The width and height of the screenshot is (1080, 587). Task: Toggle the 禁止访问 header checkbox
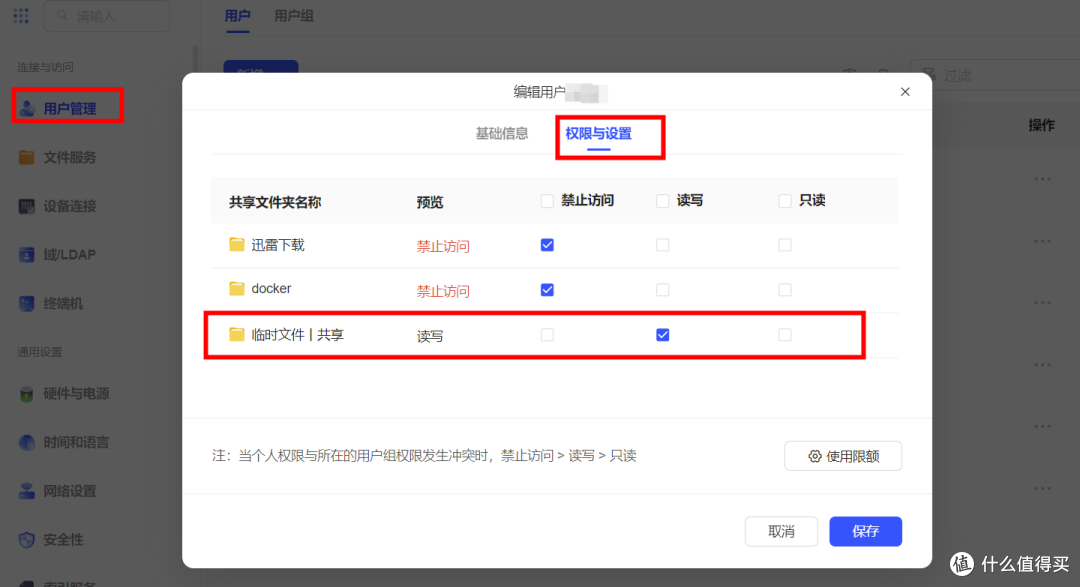pos(547,201)
